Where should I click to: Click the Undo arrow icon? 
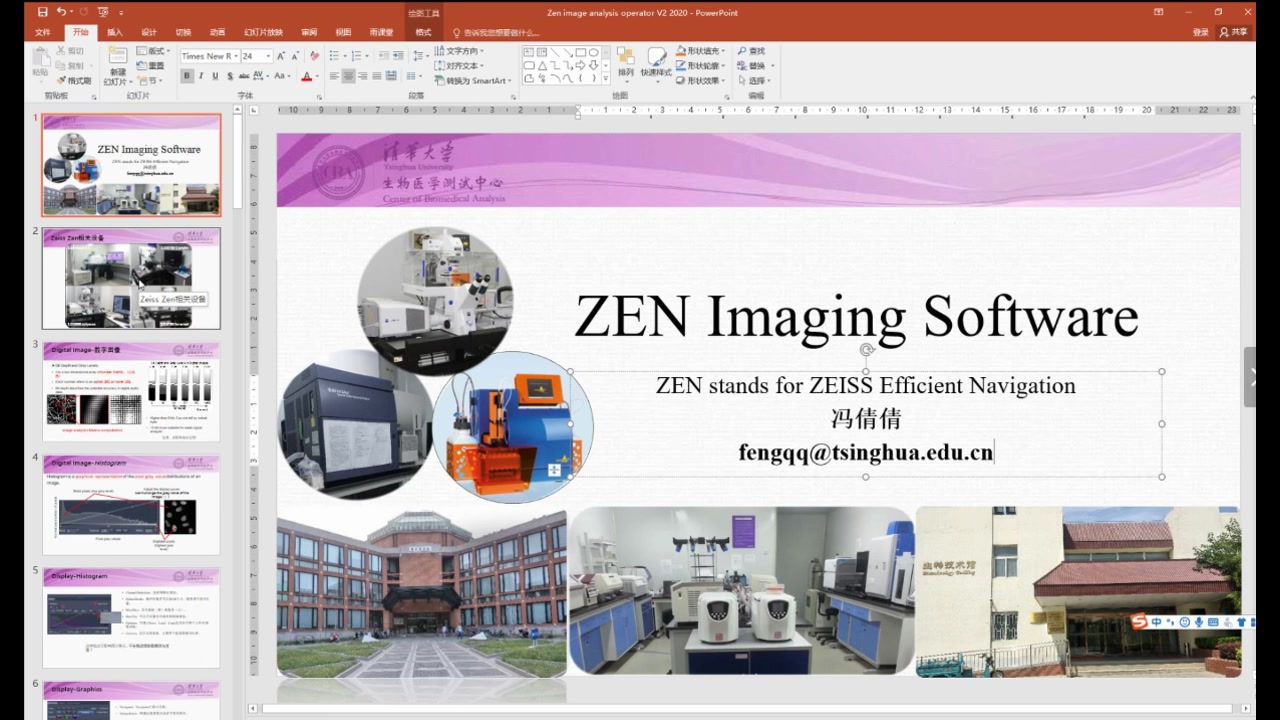click(62, 12)
